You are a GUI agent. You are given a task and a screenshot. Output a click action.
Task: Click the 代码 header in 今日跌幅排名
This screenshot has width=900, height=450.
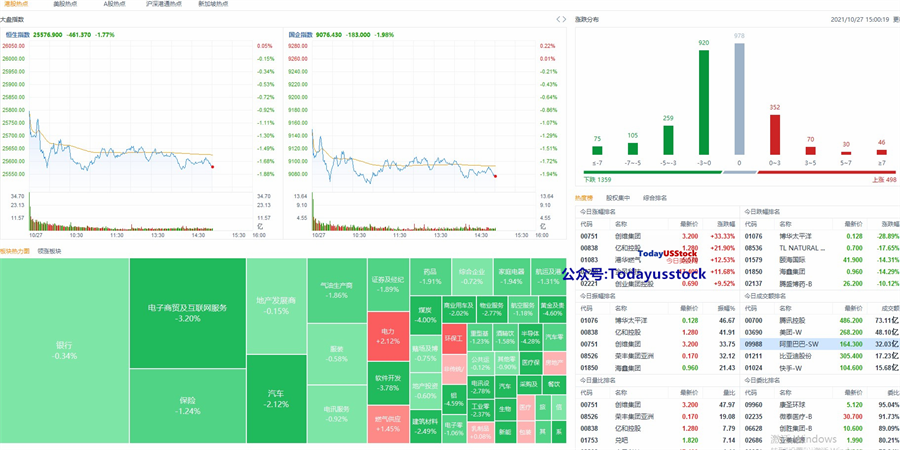click(x=751, y=224)
